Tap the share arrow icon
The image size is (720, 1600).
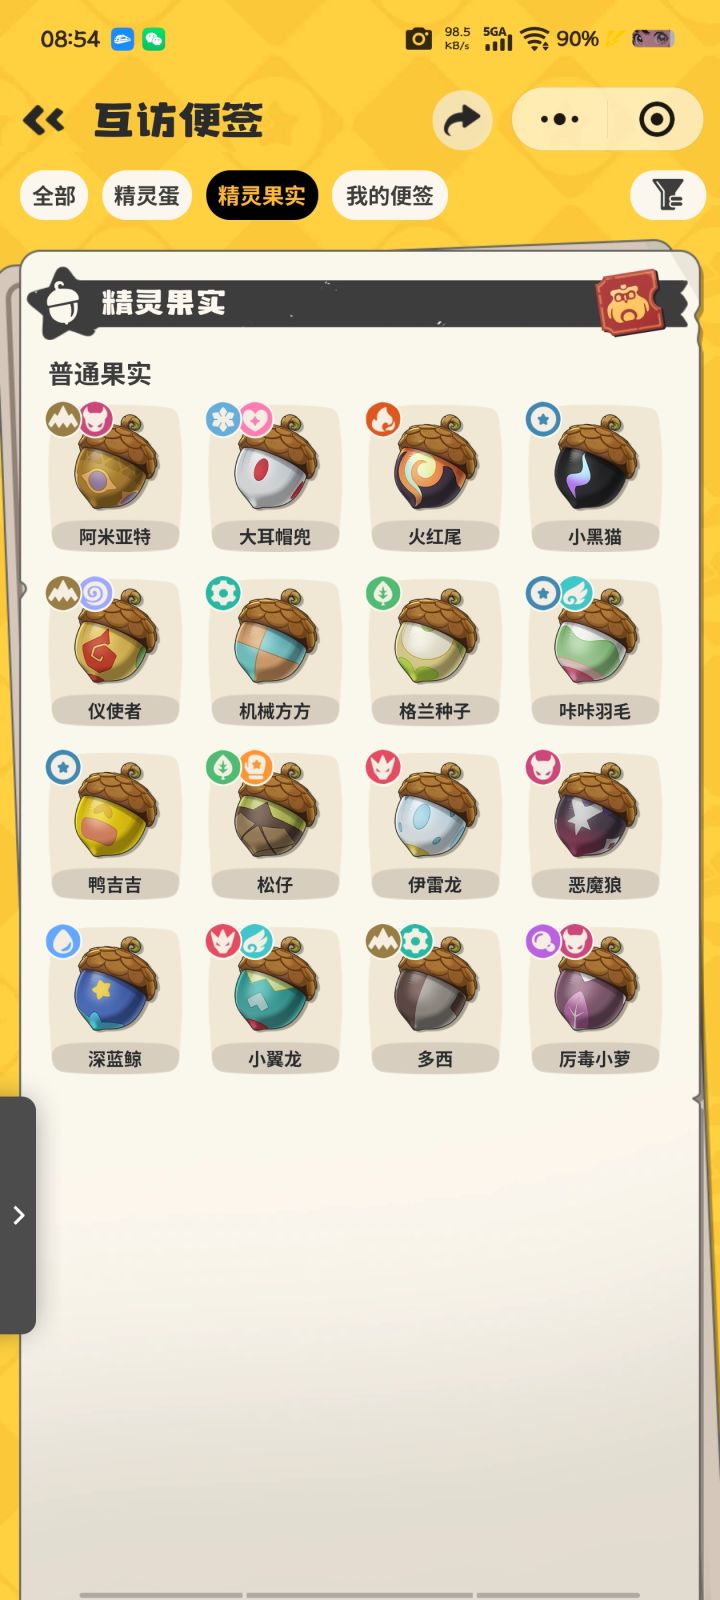pos(462,121)
